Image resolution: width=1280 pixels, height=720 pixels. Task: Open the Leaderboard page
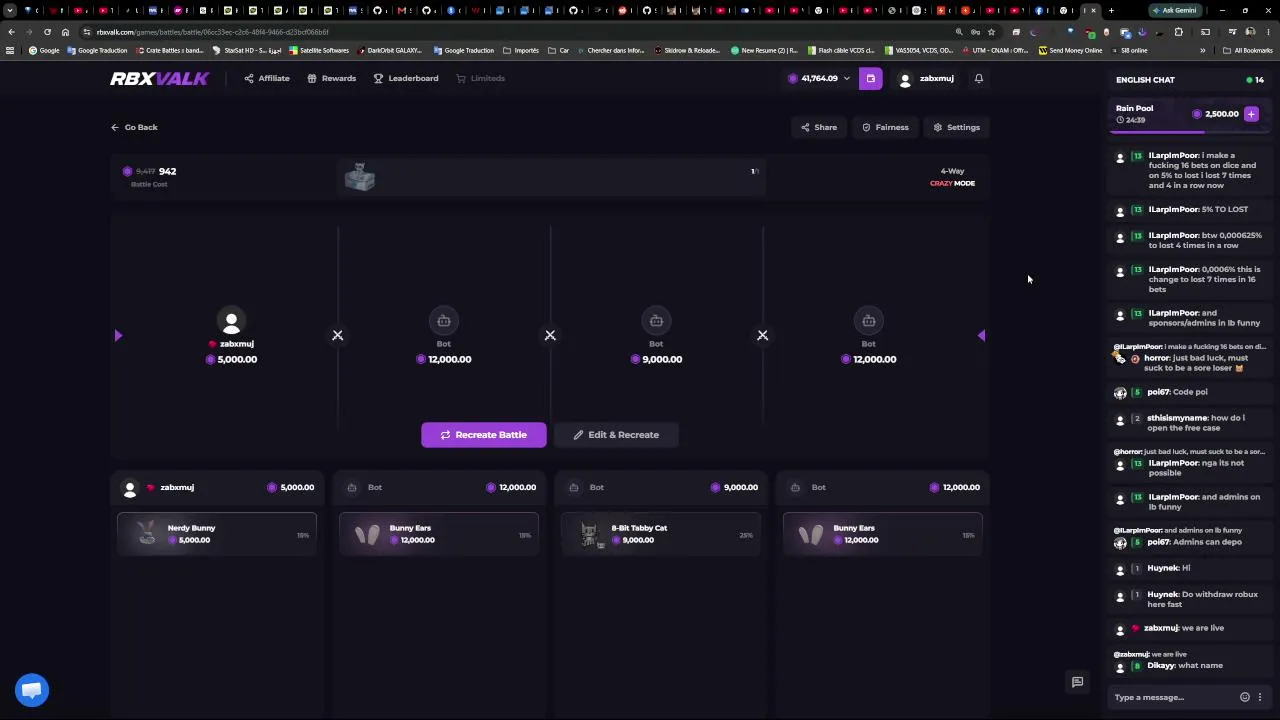406,78
